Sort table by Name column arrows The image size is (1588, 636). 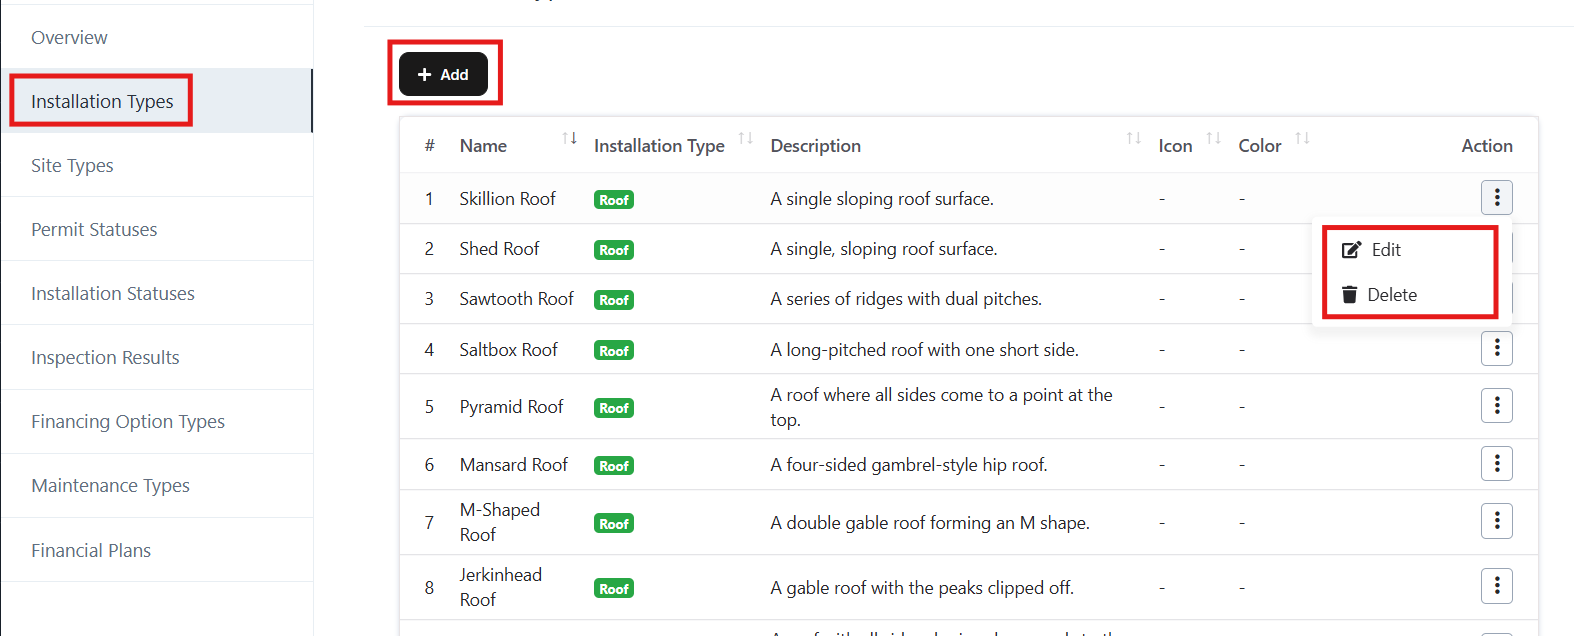[569, 139]
